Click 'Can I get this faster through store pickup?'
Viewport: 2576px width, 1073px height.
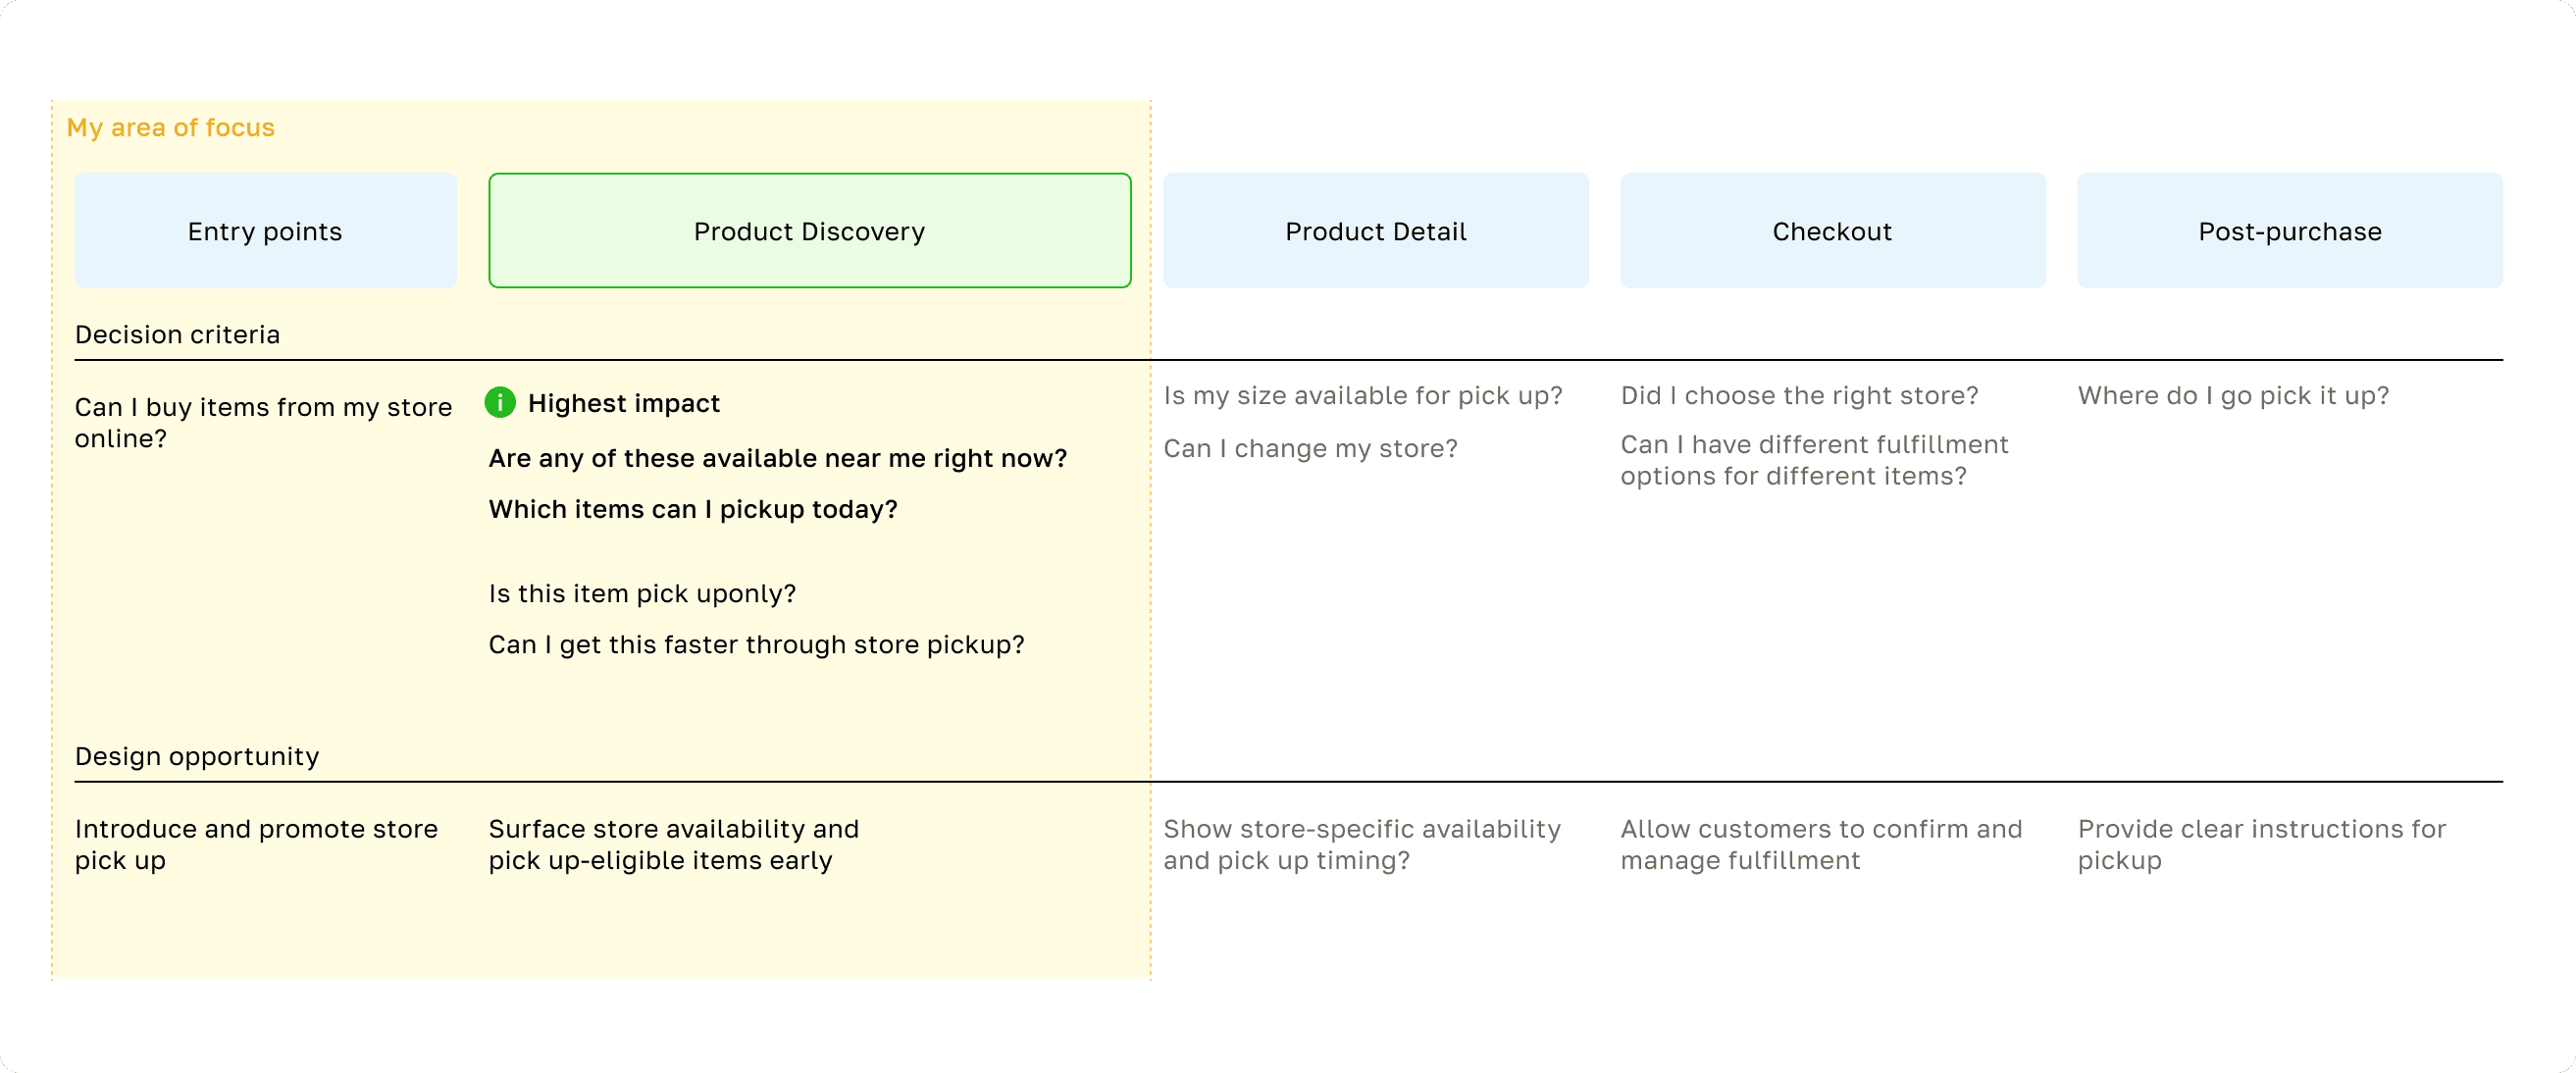tap(756, 645)
